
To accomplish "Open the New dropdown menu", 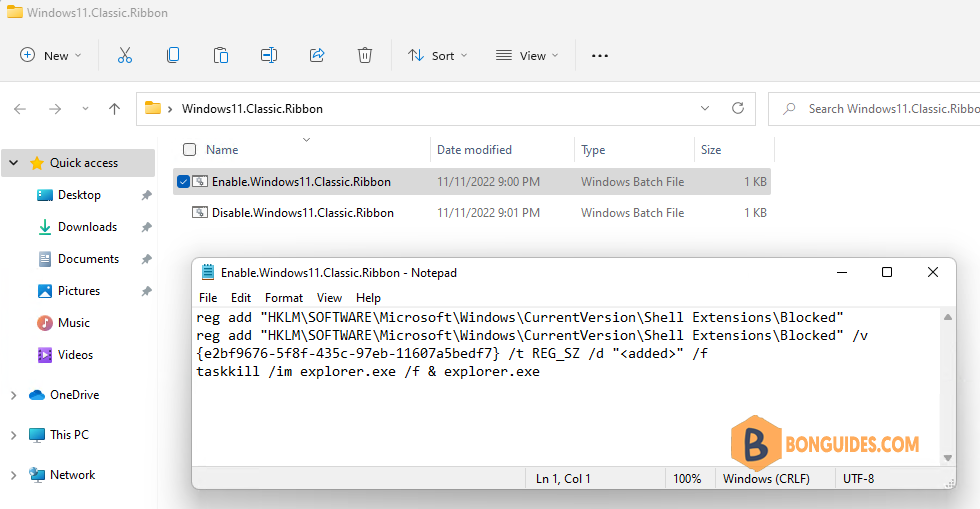I will tap(51, 56).
